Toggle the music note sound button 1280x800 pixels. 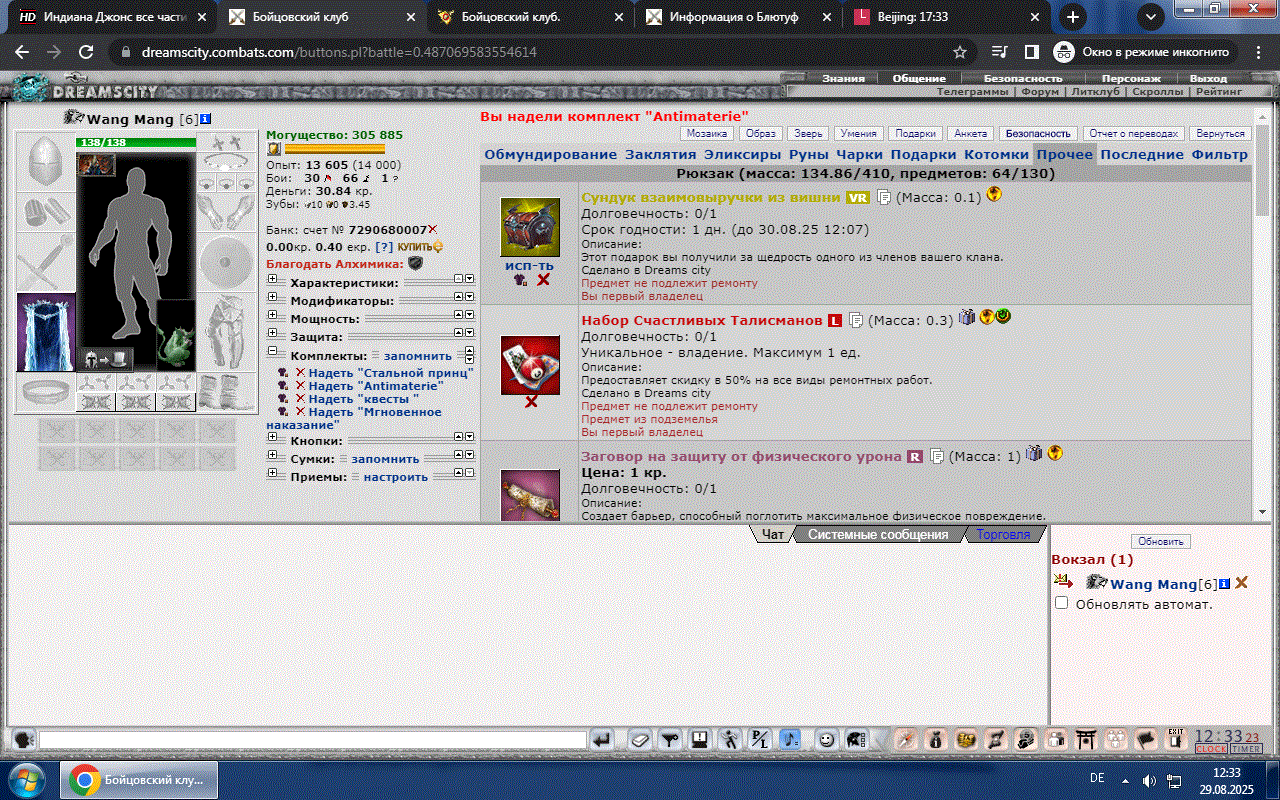pos(790,740)
